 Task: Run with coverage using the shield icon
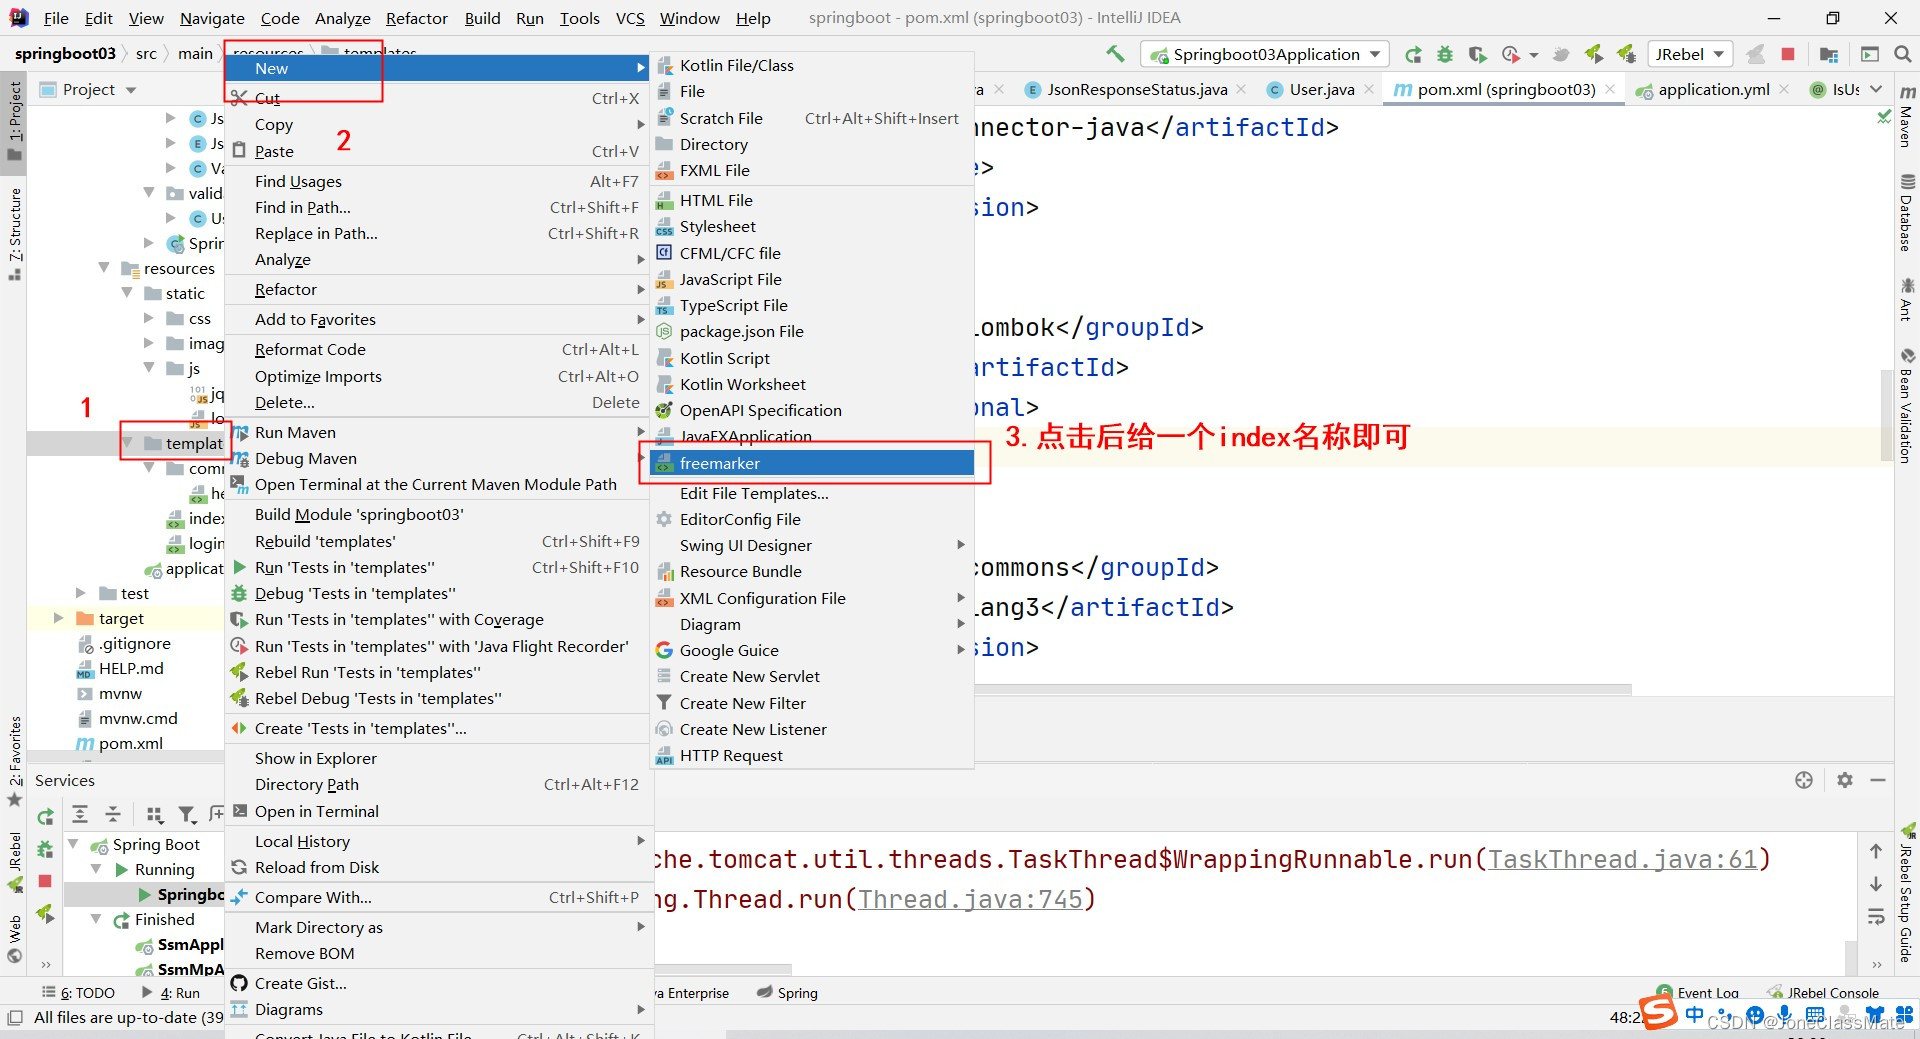(x=1477, y=54)
